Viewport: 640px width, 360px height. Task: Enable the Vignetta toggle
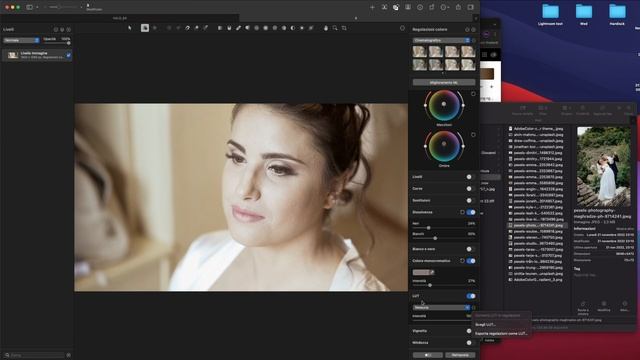[470, 331]
